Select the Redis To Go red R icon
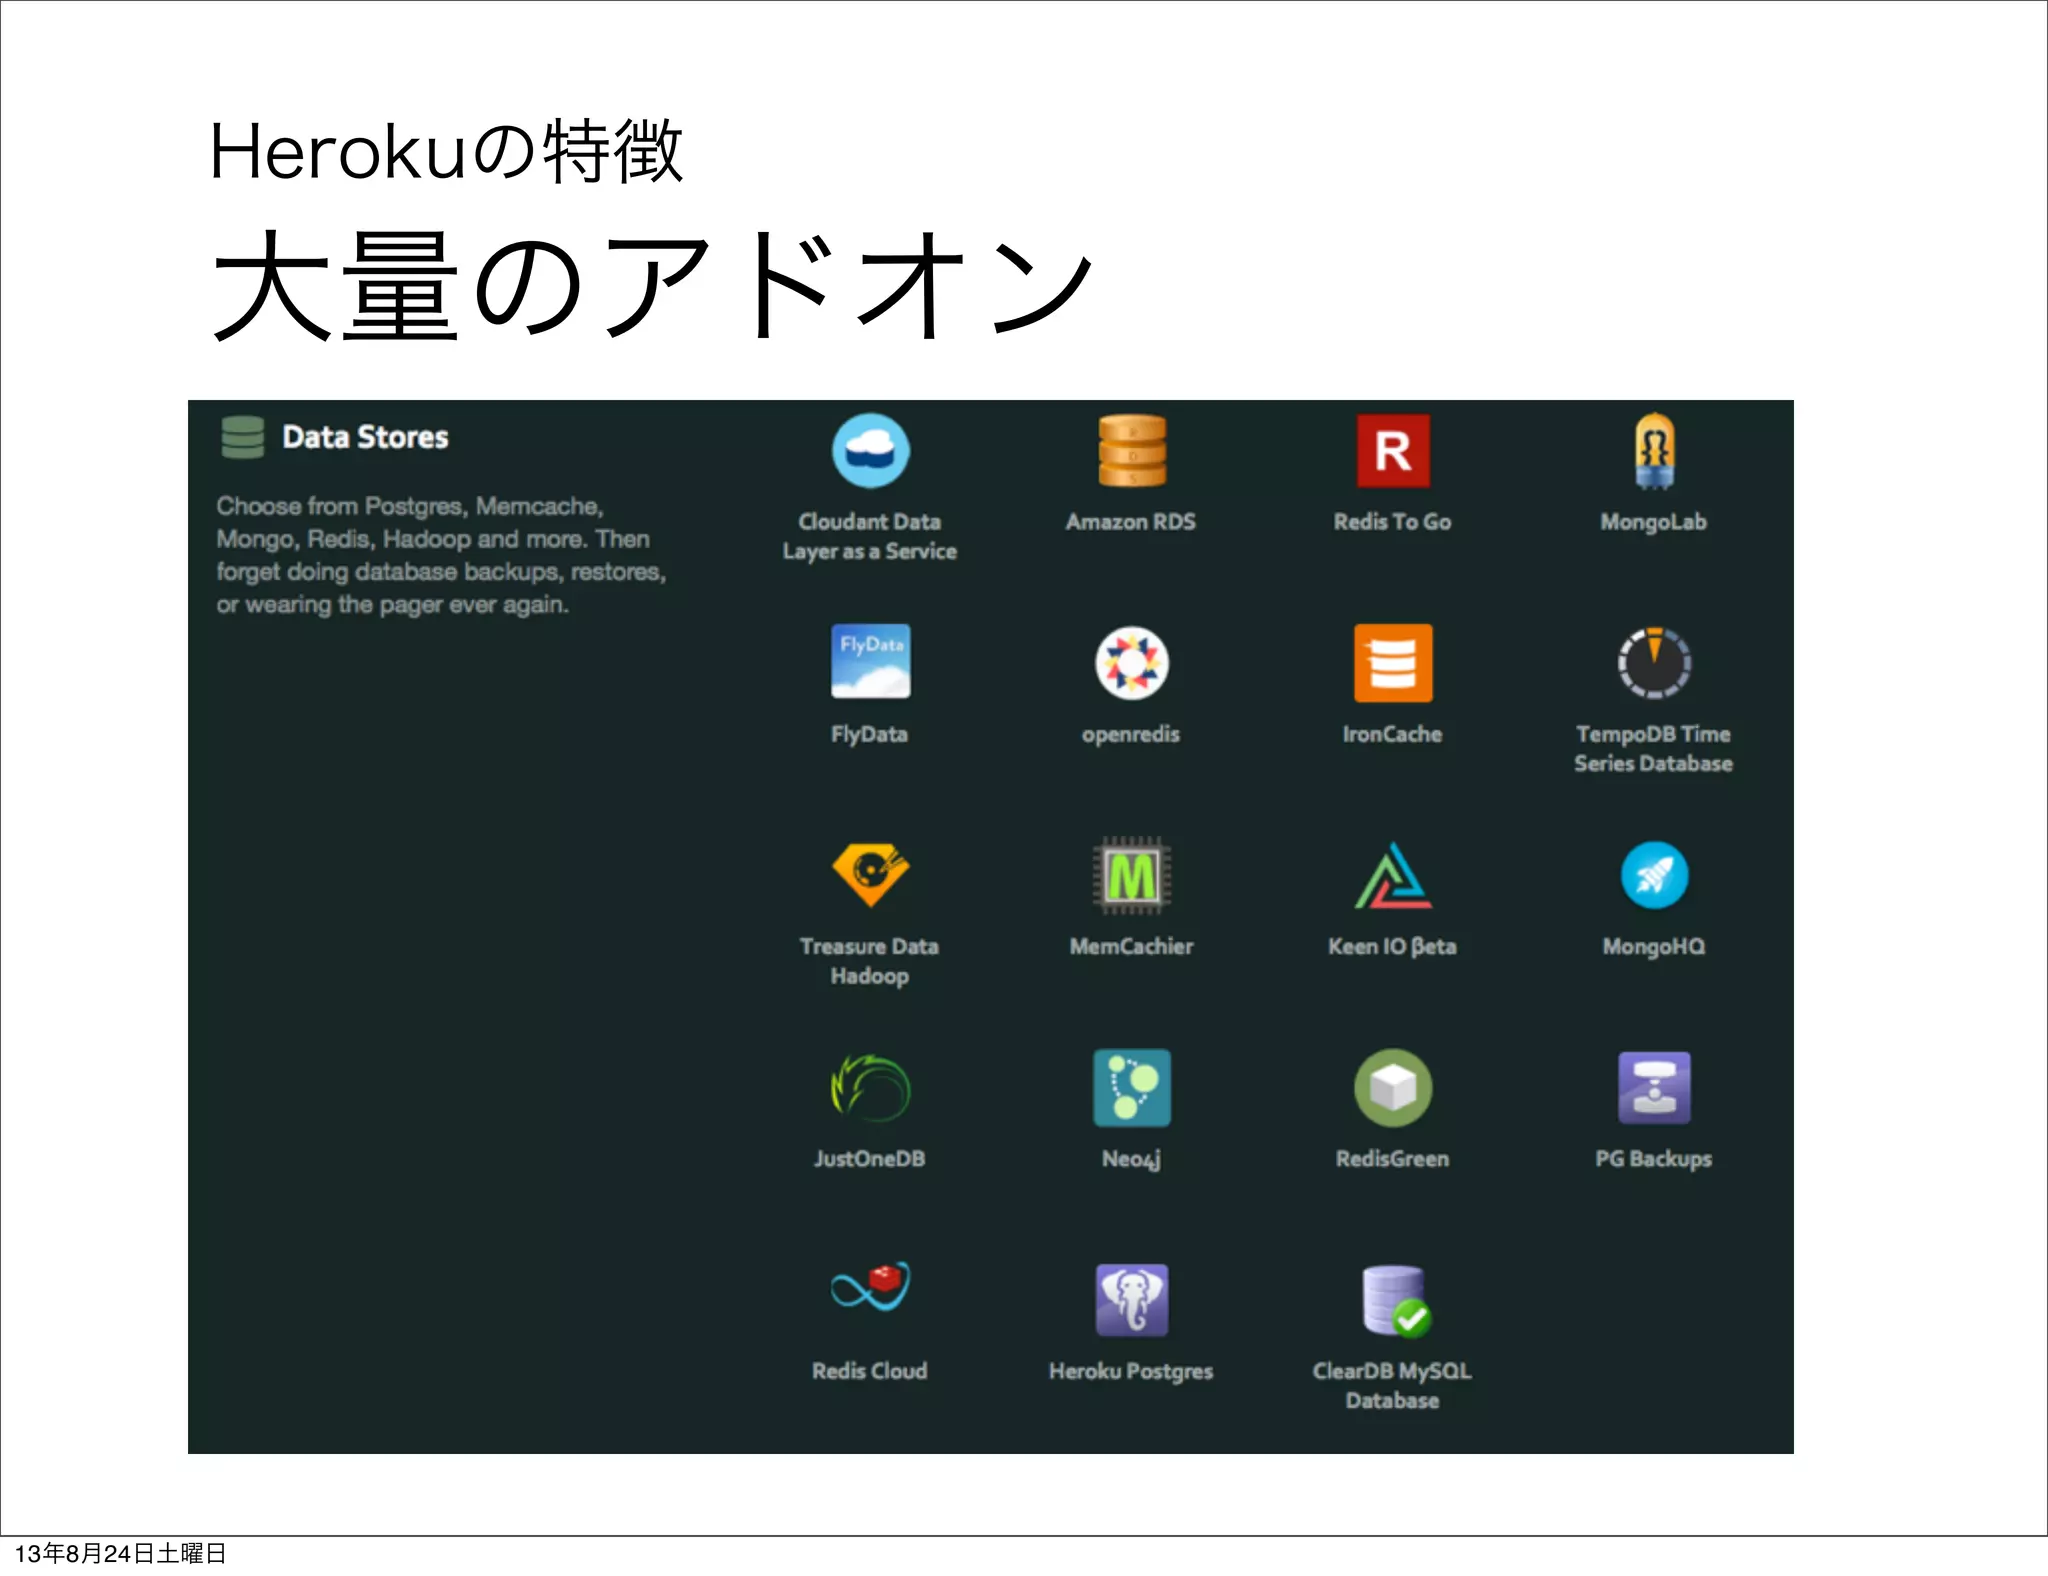Image resolution: width=2048 pixels, height=1576 pixels. (1393, 451)
